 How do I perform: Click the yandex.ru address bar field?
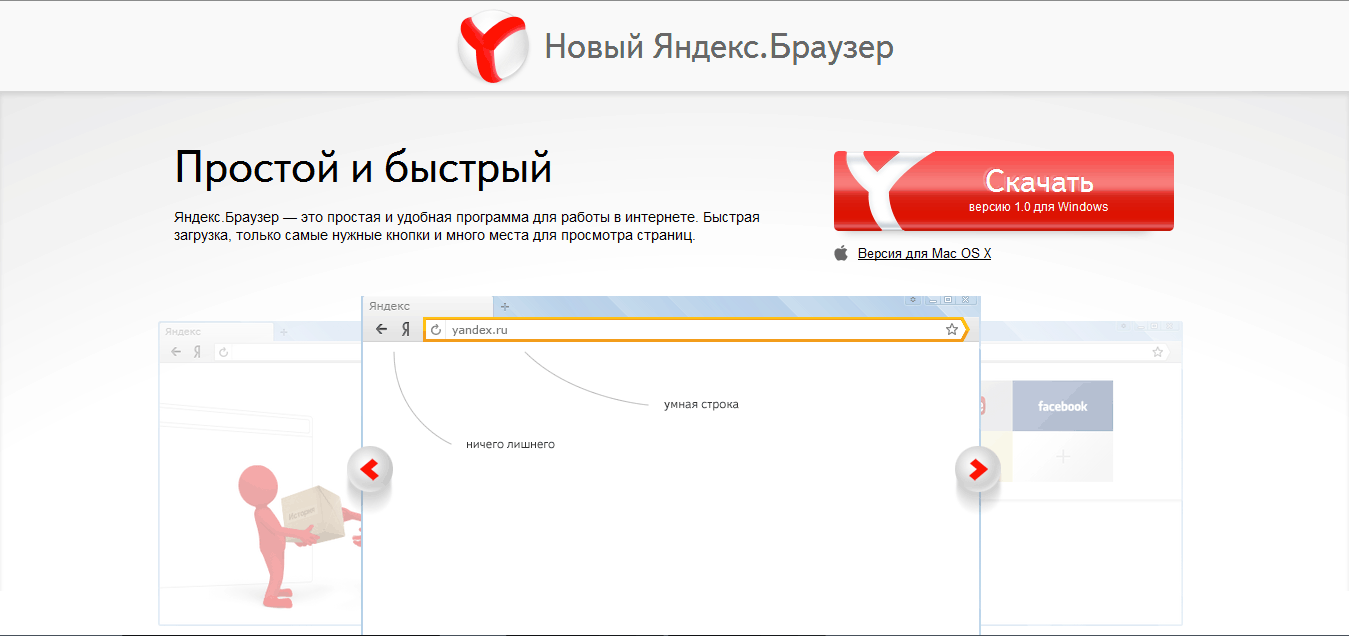tap(695, 329)
